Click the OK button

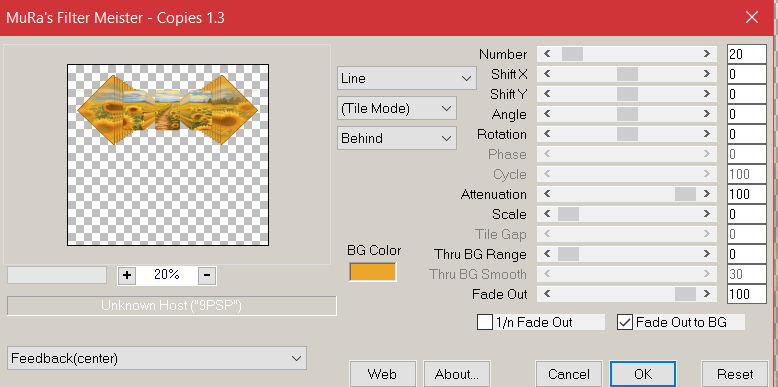tap(643, 374)
